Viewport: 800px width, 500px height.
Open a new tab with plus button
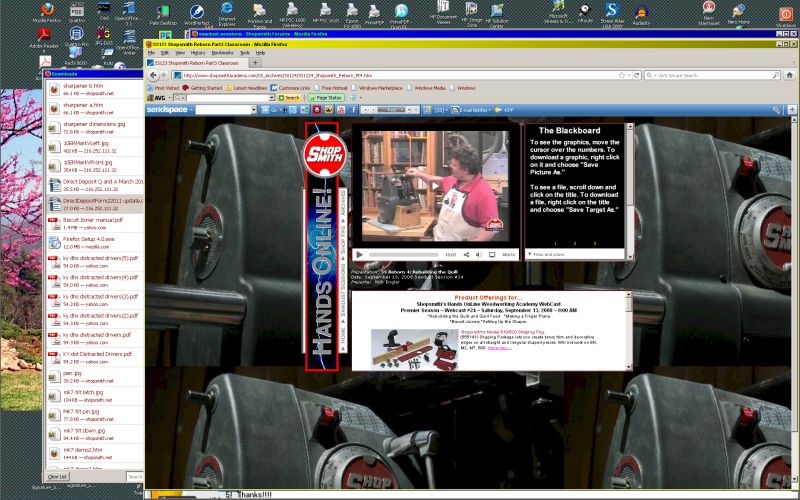[255, 63]
